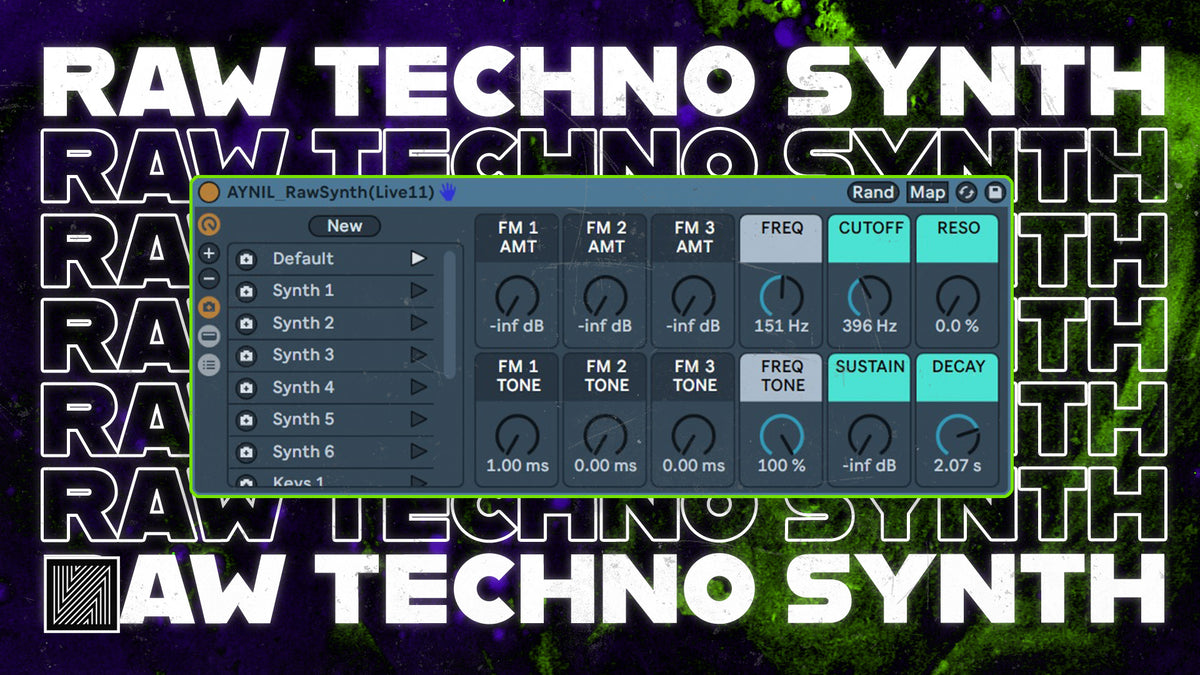Select the list view icon in the sidebar
Image resolution: width=1200 pixels, height=675 pixels.
(x=208, y=365)
